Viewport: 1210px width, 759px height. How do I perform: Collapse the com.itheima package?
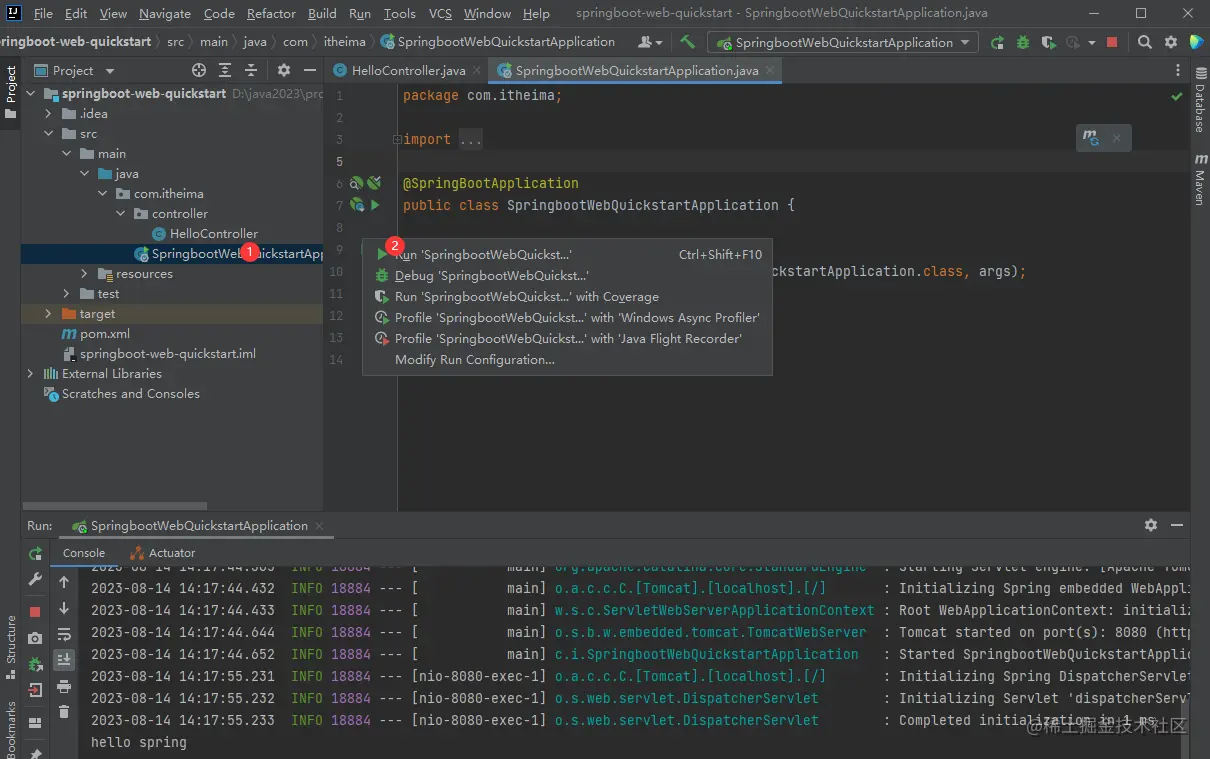(x=103, y=194)
